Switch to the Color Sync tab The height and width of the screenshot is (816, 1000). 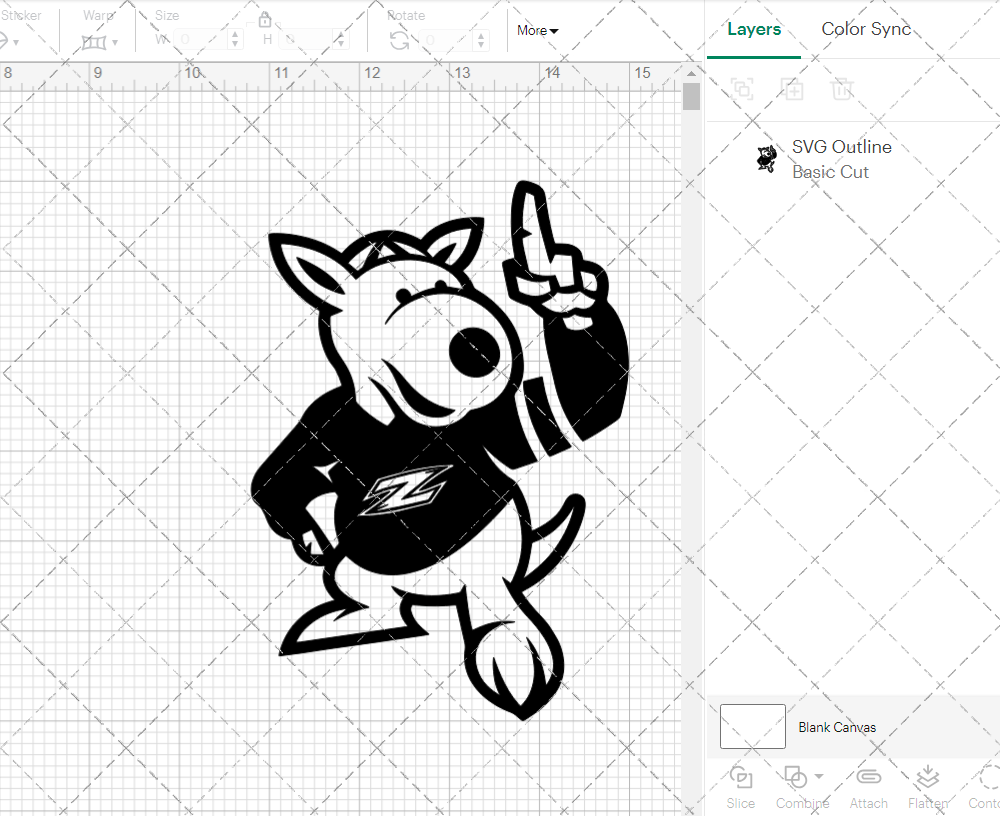coord(866,29)
